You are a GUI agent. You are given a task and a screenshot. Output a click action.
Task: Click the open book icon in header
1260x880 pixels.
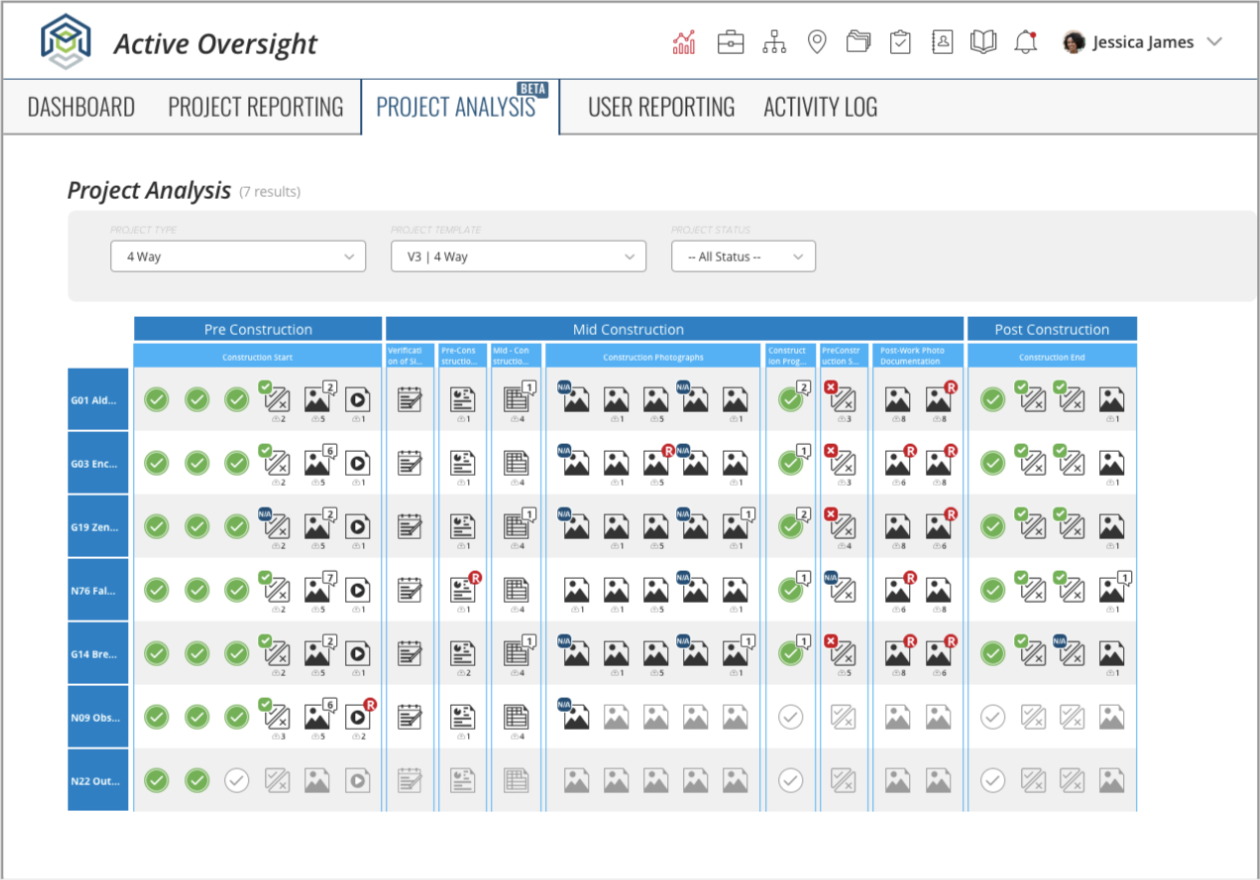pyautogui.click(x=983, y=42)
